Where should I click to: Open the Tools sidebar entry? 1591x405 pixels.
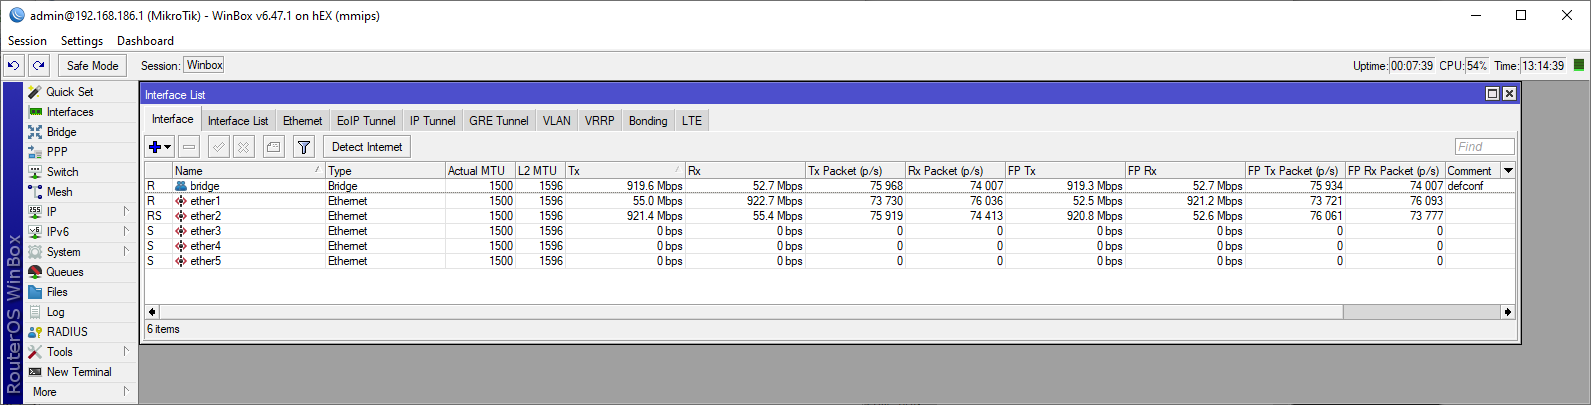[x=80, y=351]
